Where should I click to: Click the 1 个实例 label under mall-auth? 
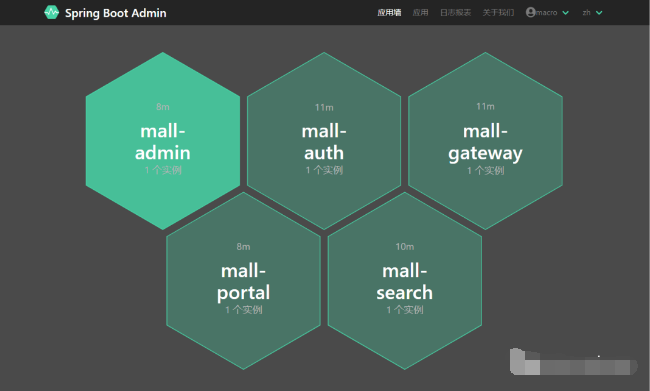pos(324,170)
